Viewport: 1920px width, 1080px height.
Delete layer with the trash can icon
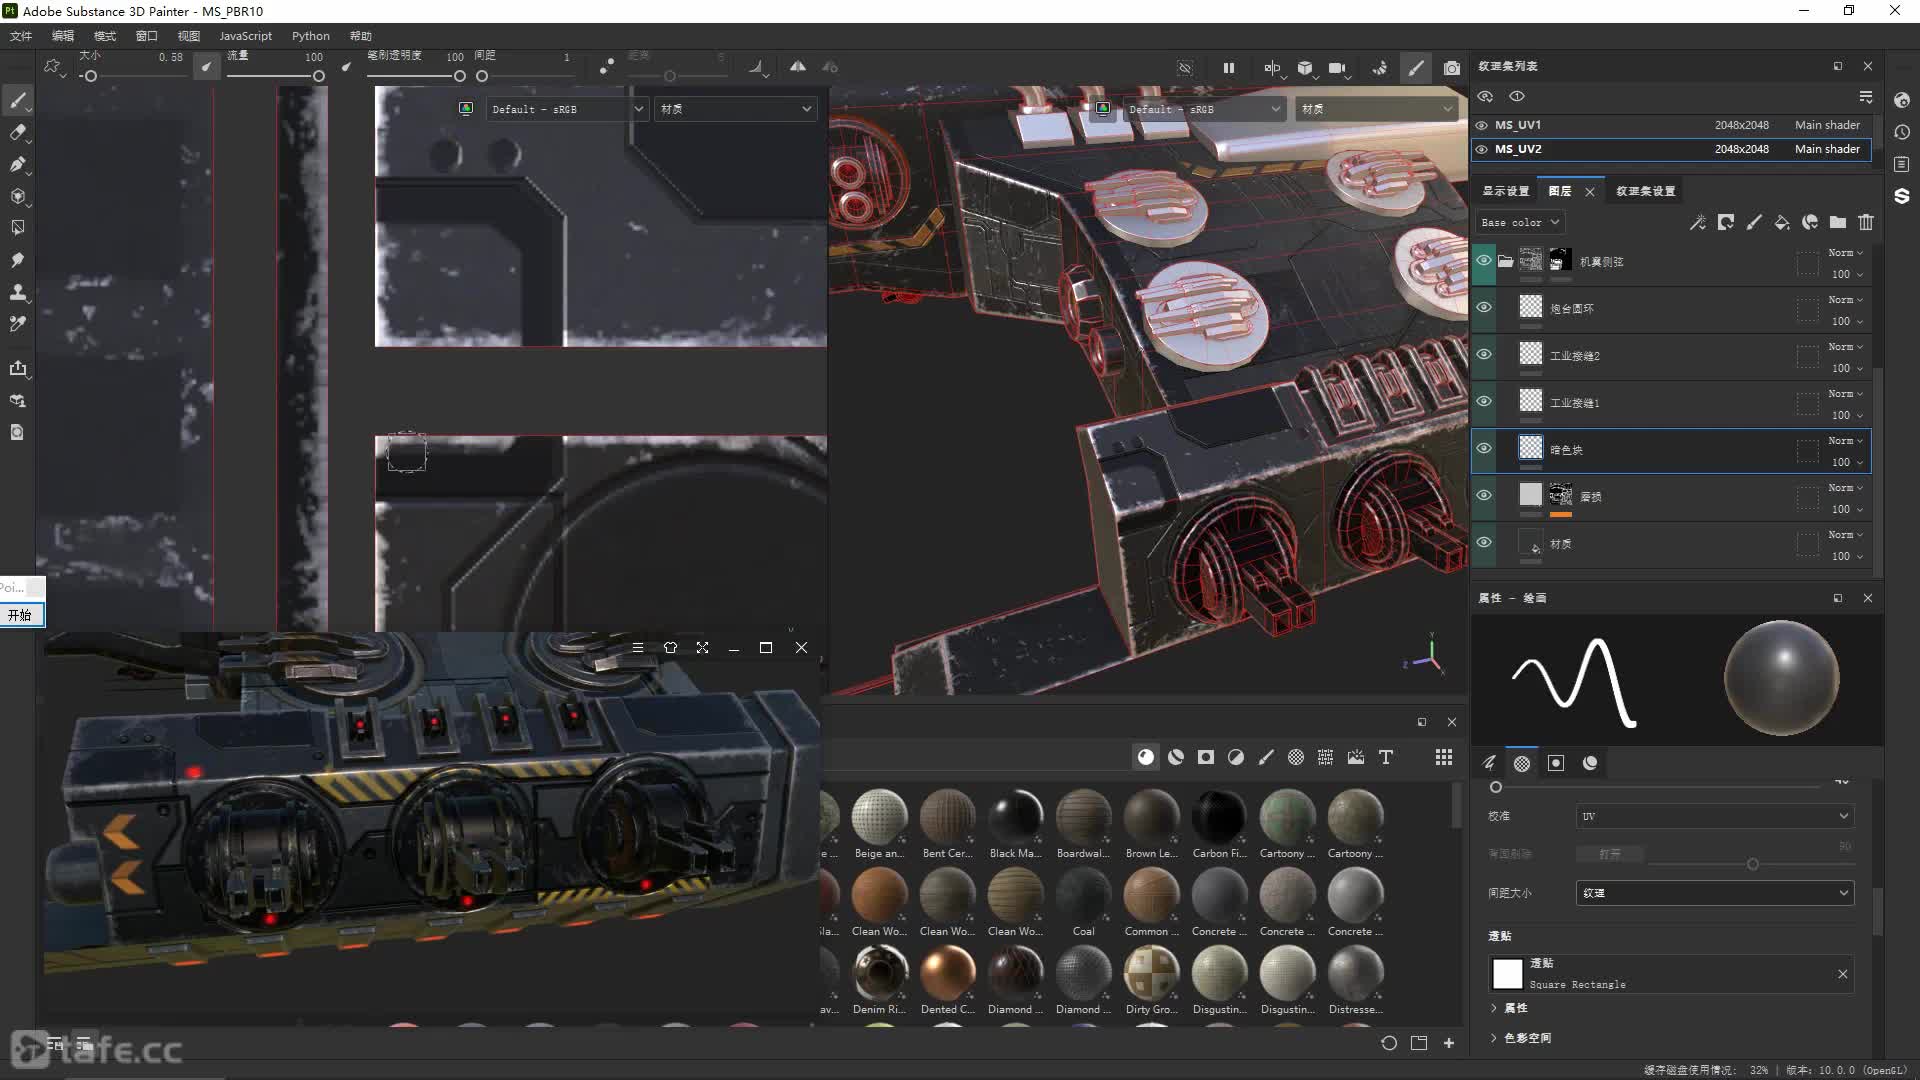(1866, 222)
